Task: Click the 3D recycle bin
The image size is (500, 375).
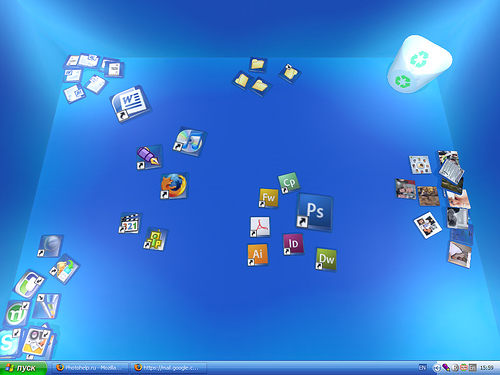Action: (x=419, y=63)
